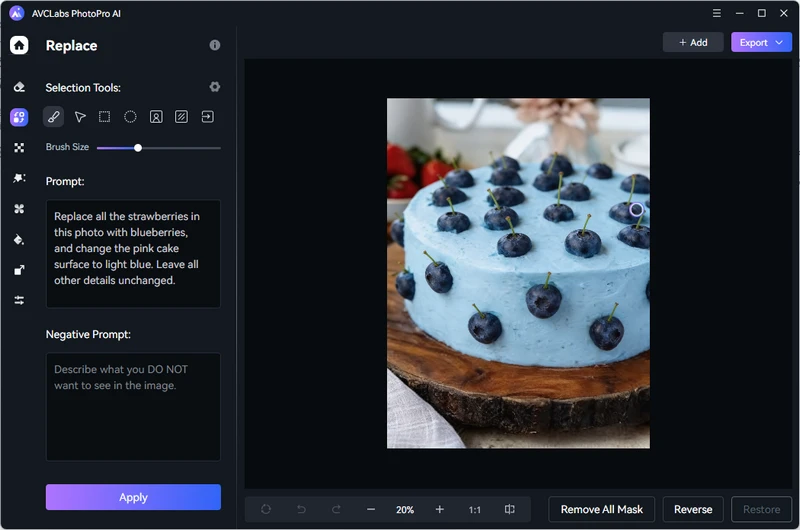Open the Adjustments sliders tool in sidebar
800x530 pixels.
pyautogui.click(x=19, y=300)
